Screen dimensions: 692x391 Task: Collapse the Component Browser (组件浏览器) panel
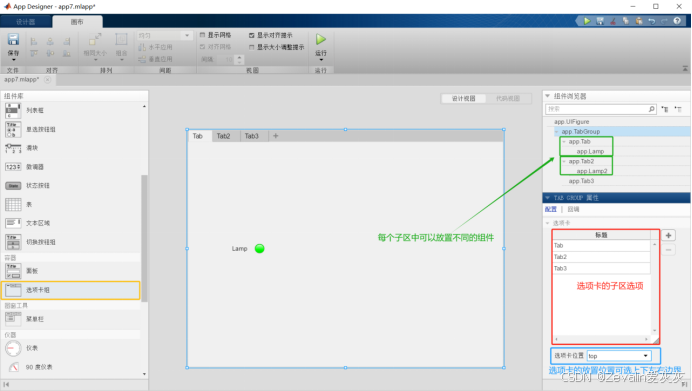pyautogui.click(x=548, y=96)
